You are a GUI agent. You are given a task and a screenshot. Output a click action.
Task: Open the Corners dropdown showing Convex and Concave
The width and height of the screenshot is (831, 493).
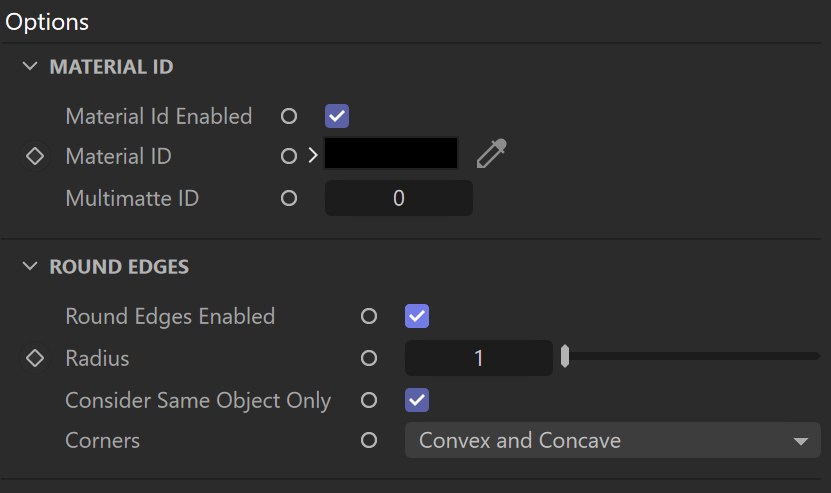[613, 441]
